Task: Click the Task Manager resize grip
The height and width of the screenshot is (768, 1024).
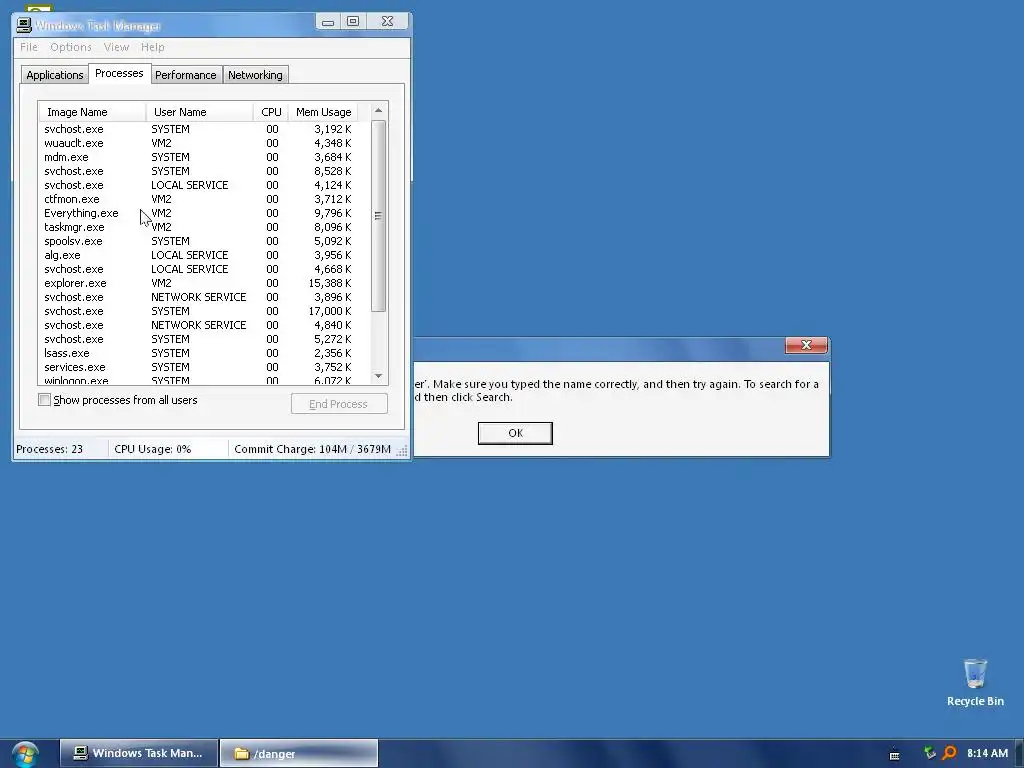Action: [x=402, y=451]
